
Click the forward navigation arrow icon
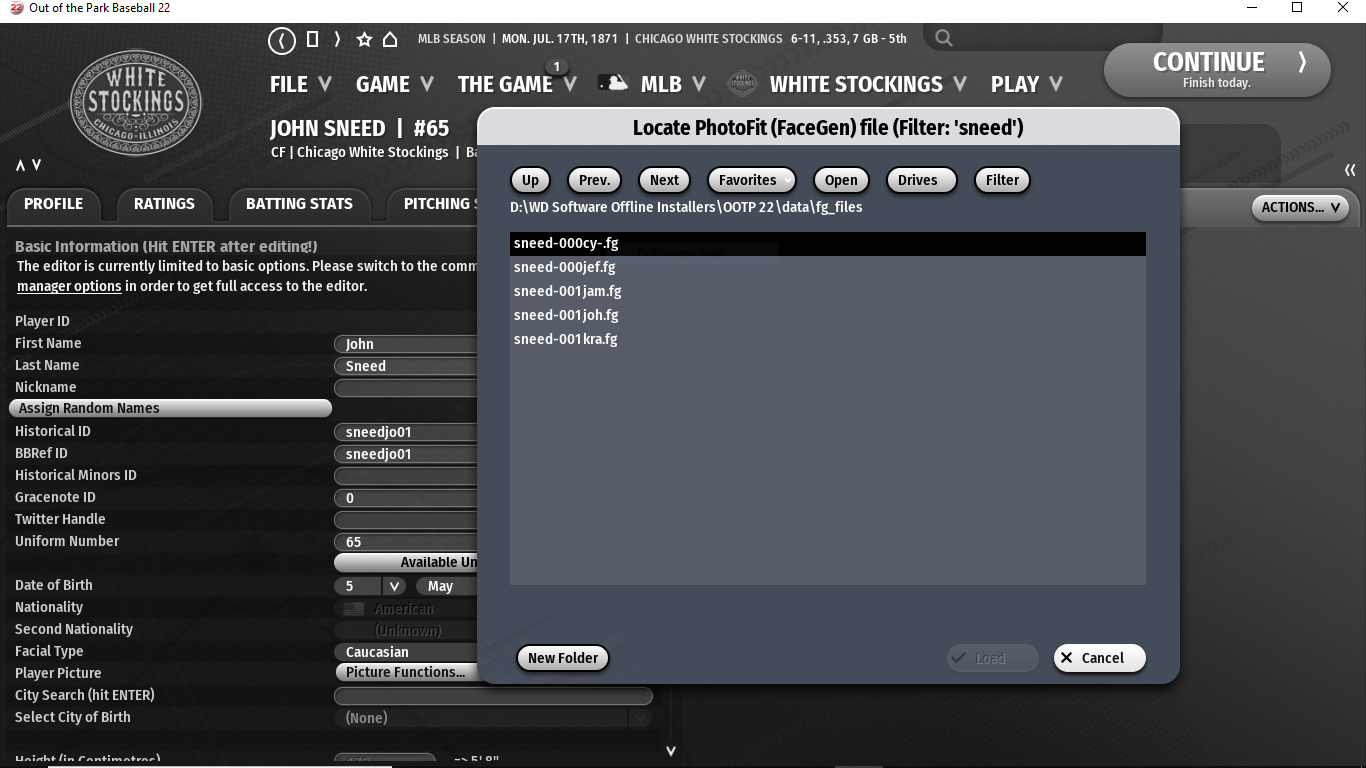(x=337, y=40)
